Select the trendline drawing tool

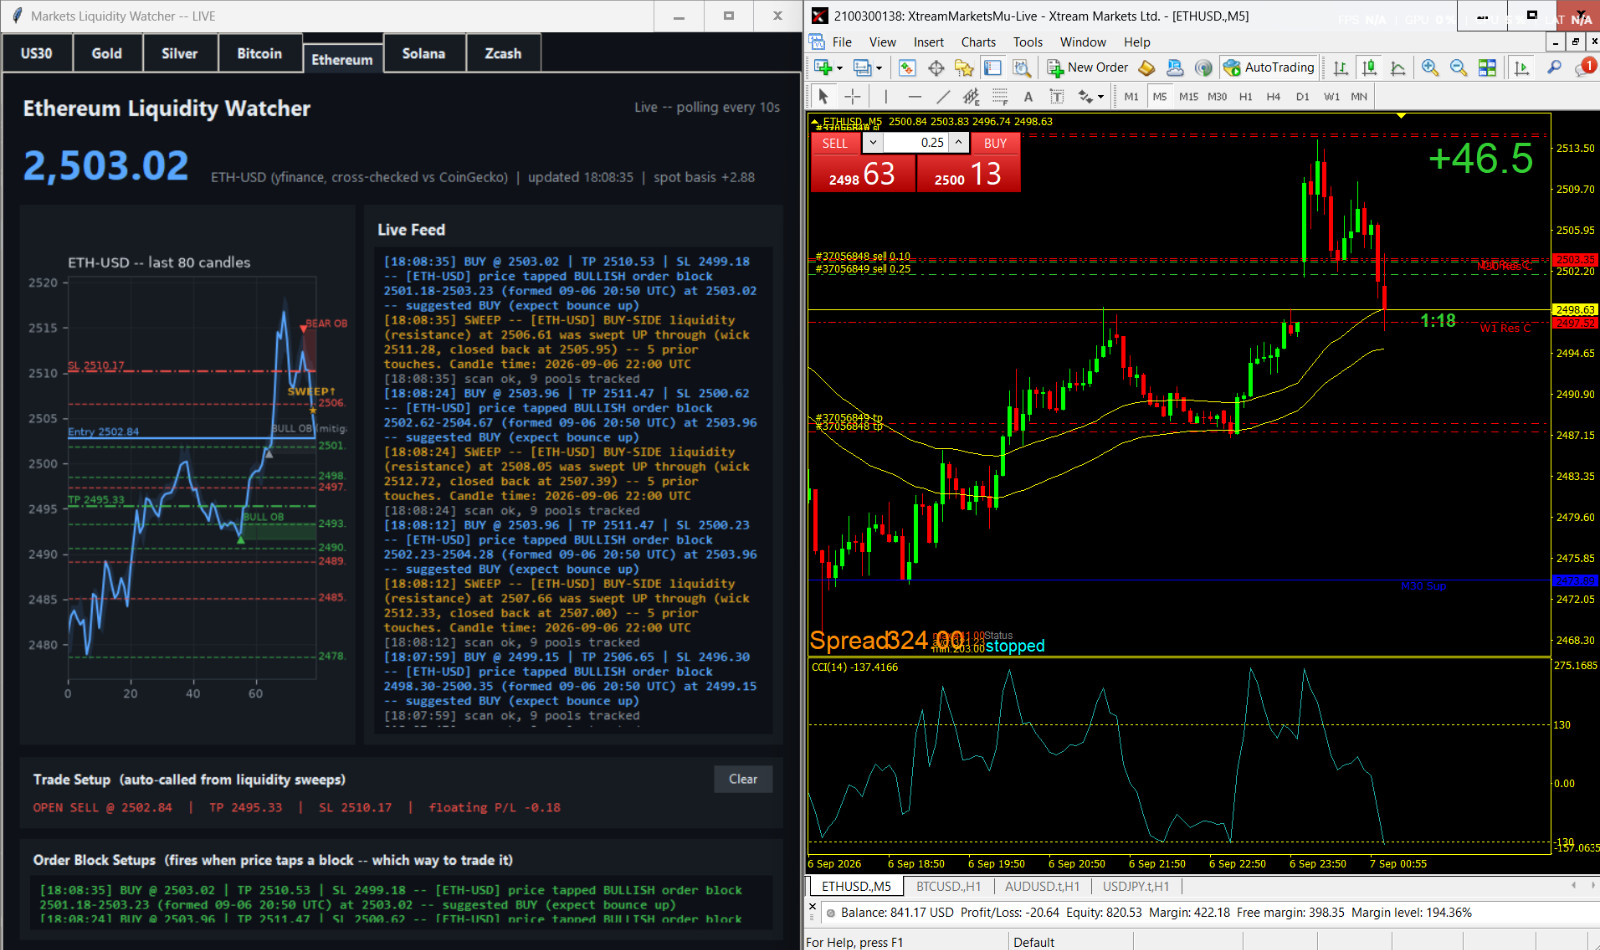click(943, 97)
